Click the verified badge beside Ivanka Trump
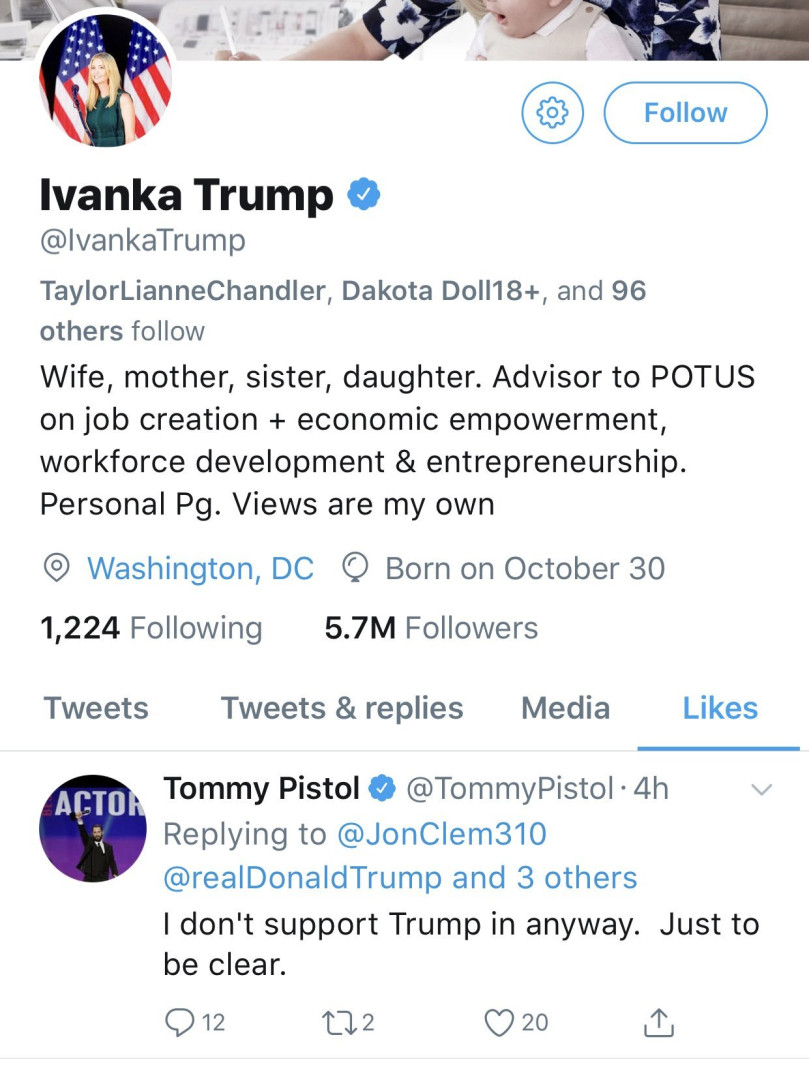Screen dimensions: 809x1080 coord(363,195)
